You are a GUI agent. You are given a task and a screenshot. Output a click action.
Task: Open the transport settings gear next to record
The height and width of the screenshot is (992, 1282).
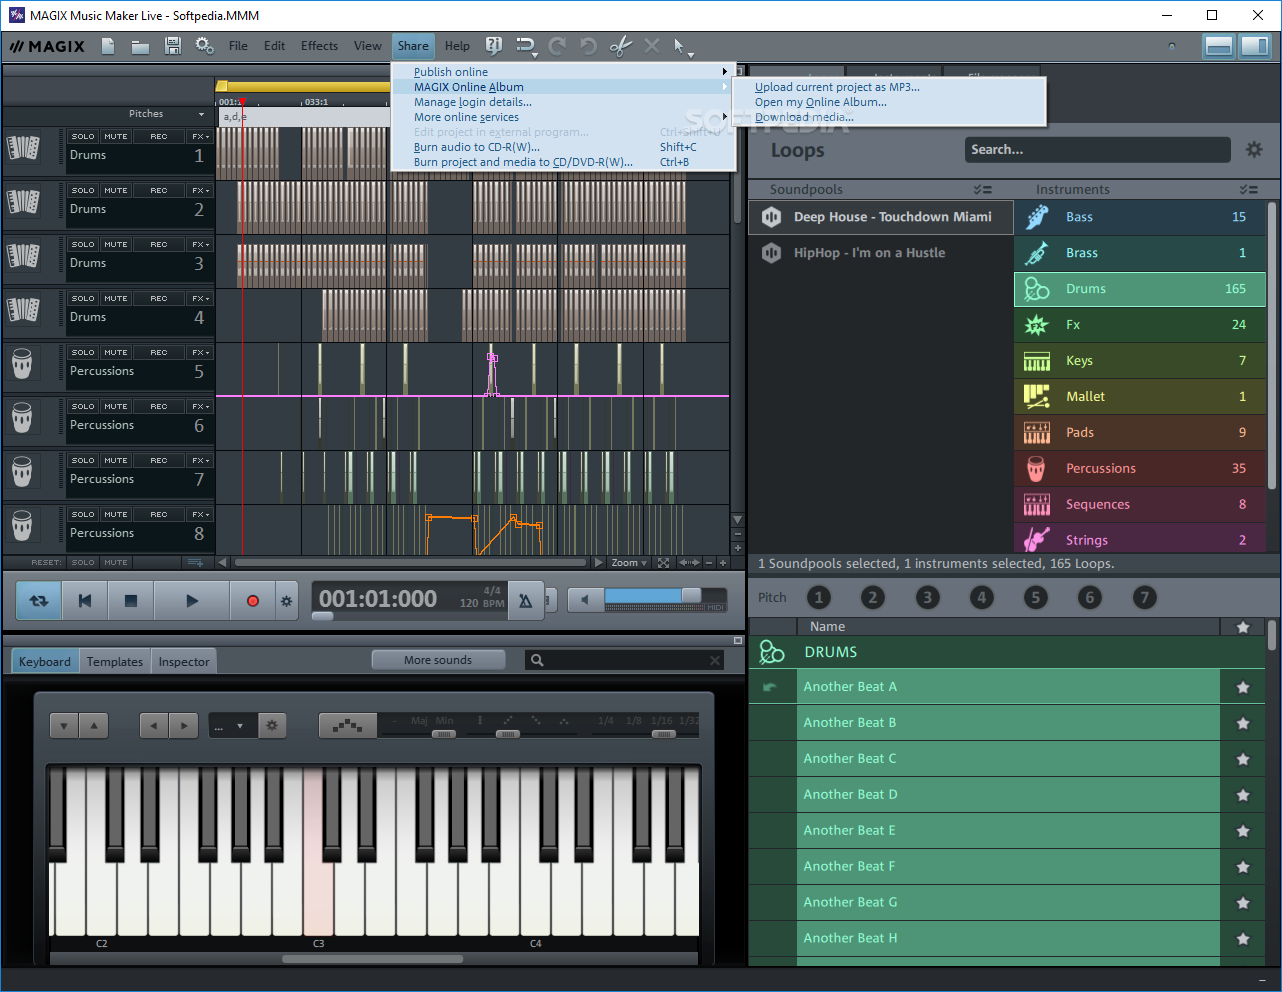click(287, 601)
